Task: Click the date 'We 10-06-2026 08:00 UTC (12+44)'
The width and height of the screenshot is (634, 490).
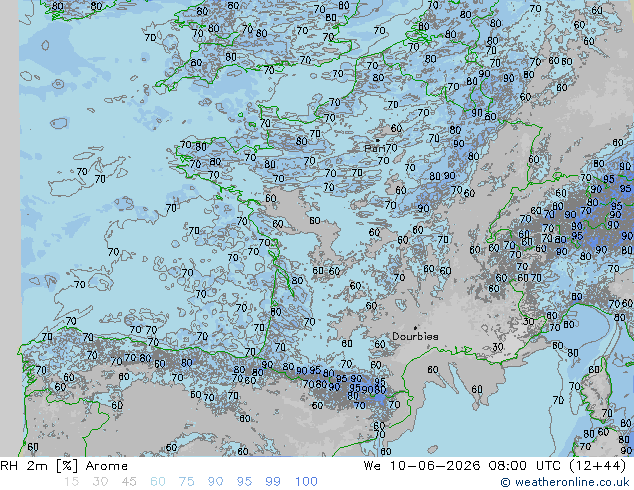Action: coord(495,466)
